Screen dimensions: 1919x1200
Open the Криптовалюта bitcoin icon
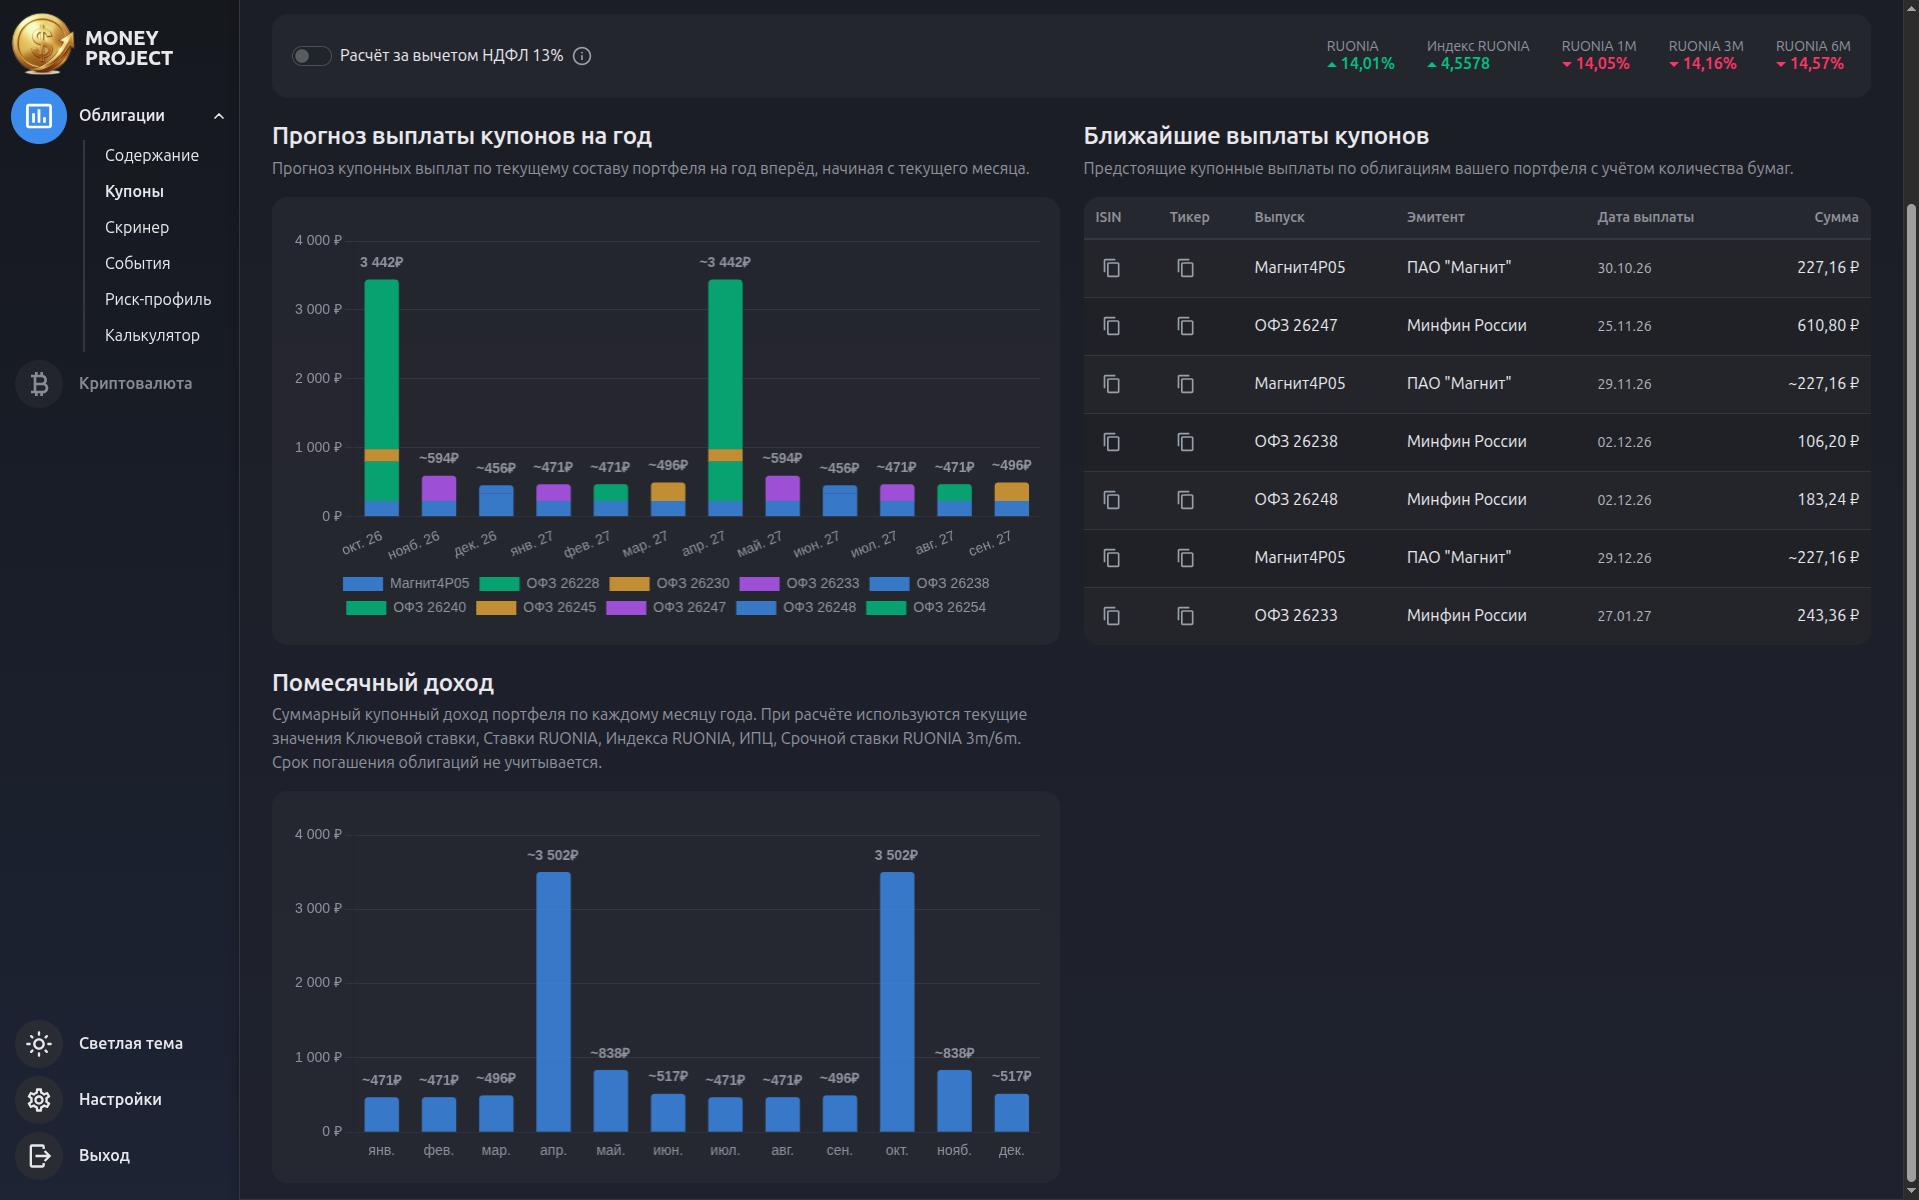tap(39, 384)
